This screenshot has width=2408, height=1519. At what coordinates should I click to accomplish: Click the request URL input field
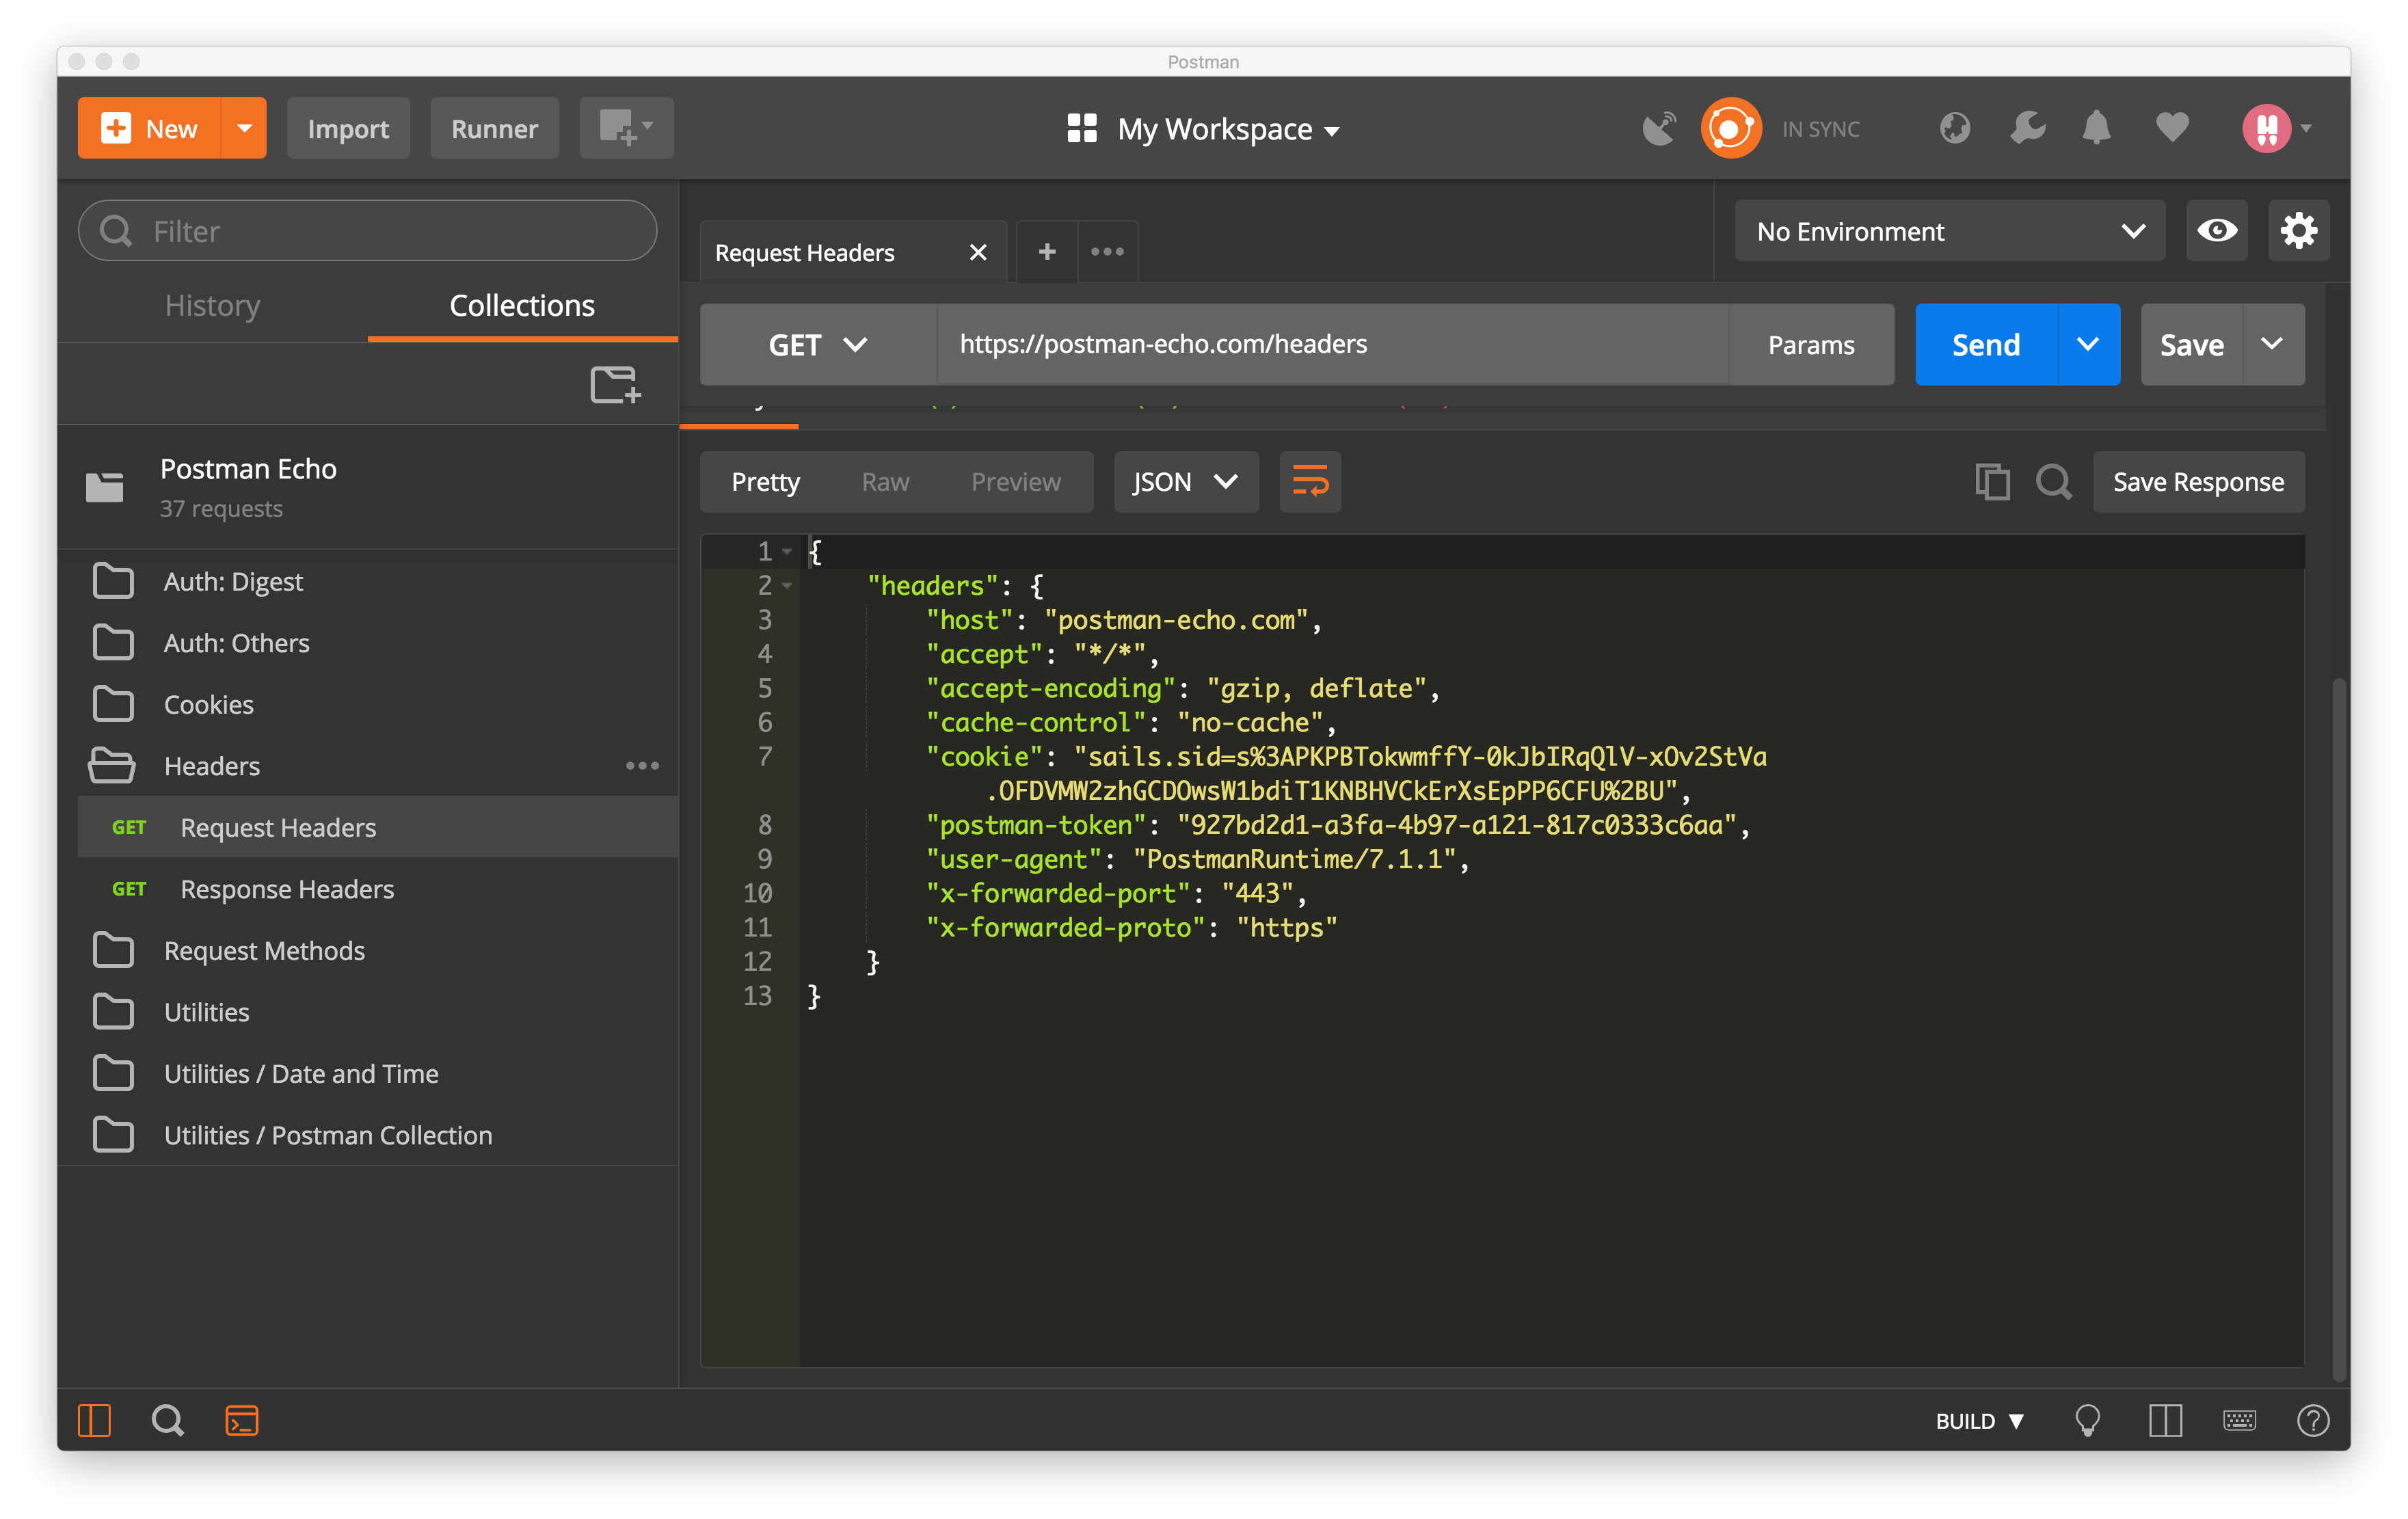(x=1330, y=344)
